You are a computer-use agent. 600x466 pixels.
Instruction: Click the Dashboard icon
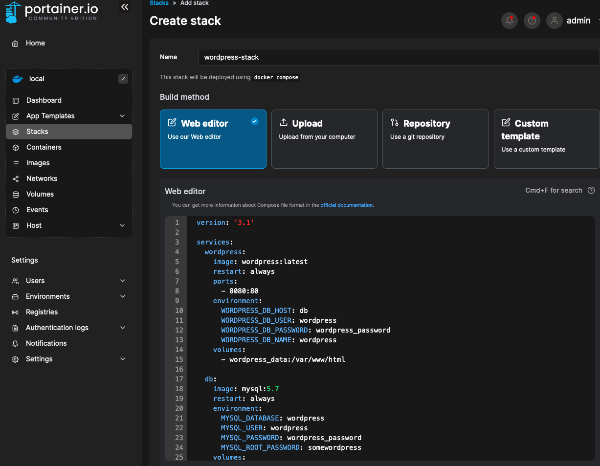[16, 101]
